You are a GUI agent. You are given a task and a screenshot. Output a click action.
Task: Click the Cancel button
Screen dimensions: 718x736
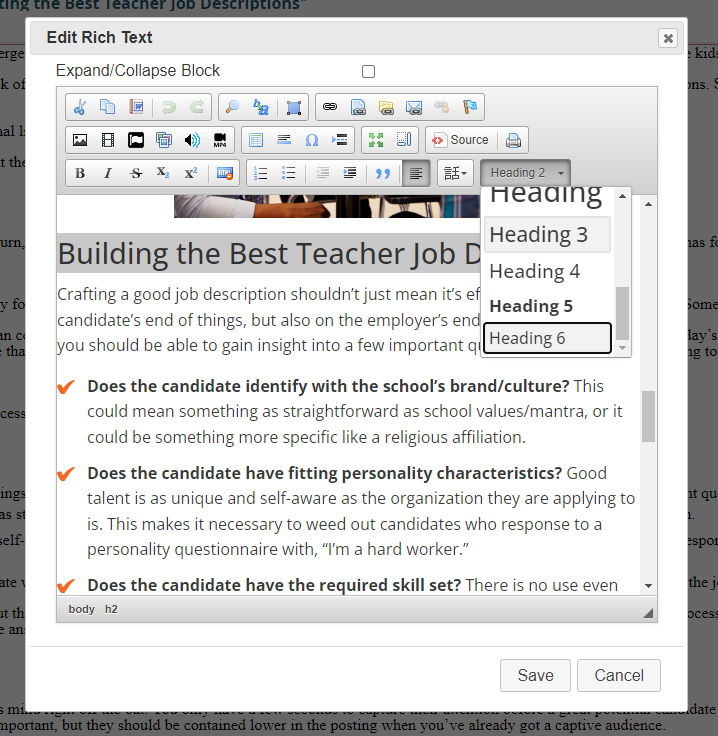[619, 675]
